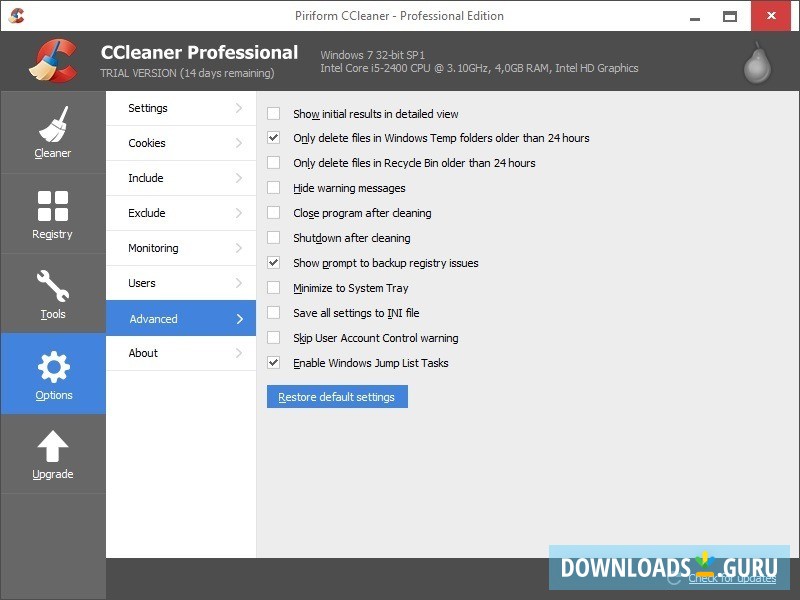
Task: Open the About options page
Action: (181, 353)
